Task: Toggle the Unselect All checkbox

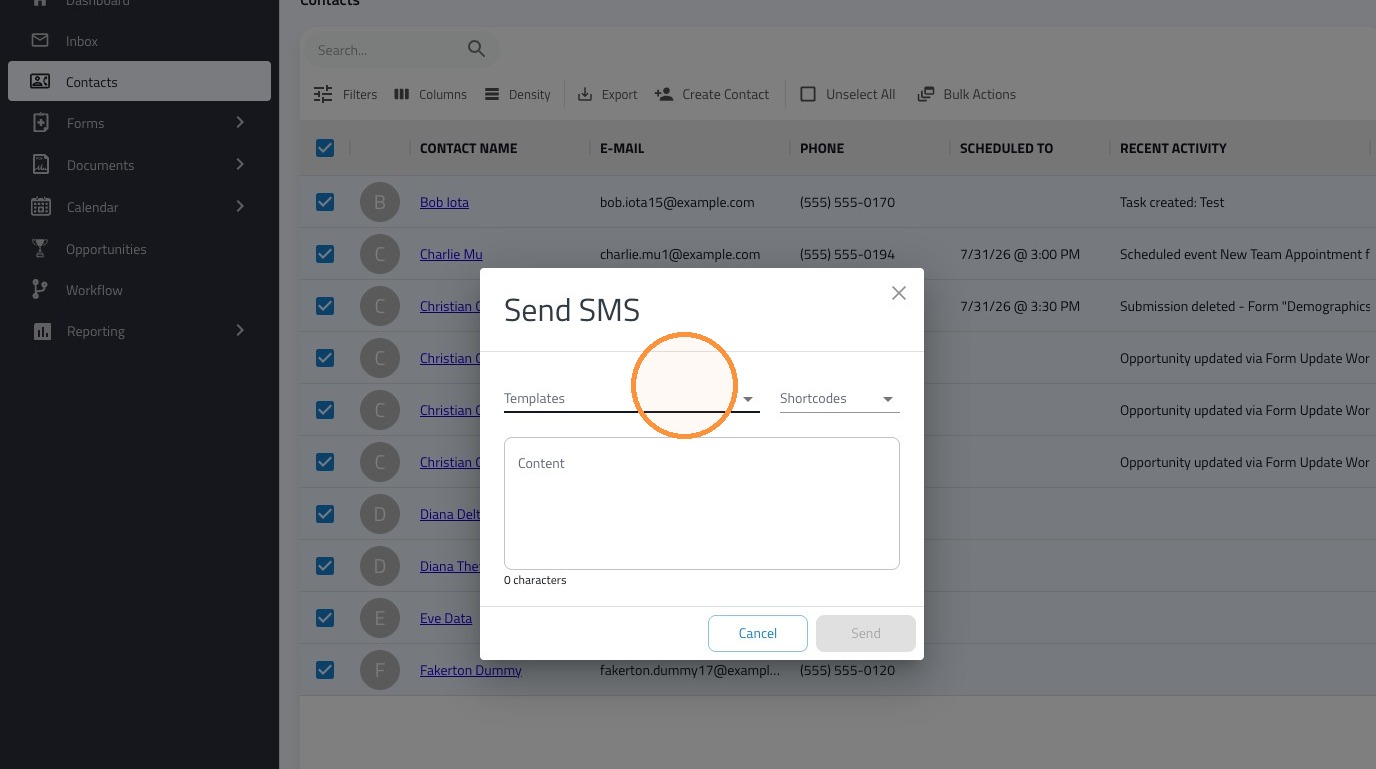Action: coord(808,94)
